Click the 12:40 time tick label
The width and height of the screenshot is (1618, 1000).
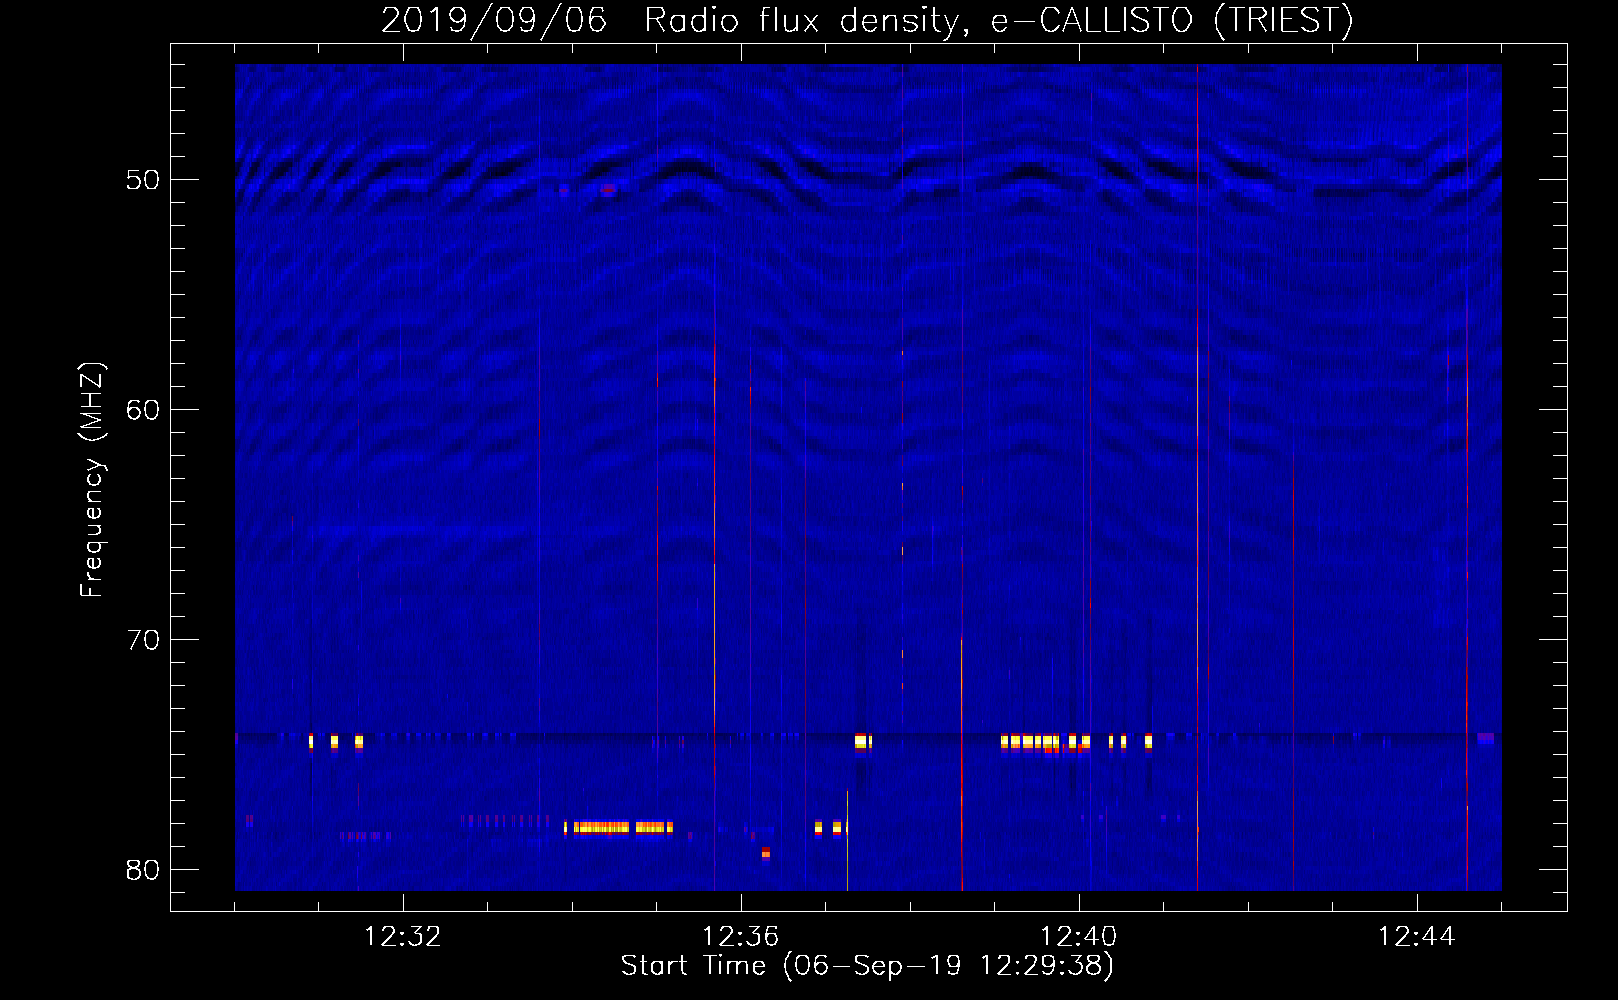(x=1079, y=937)
